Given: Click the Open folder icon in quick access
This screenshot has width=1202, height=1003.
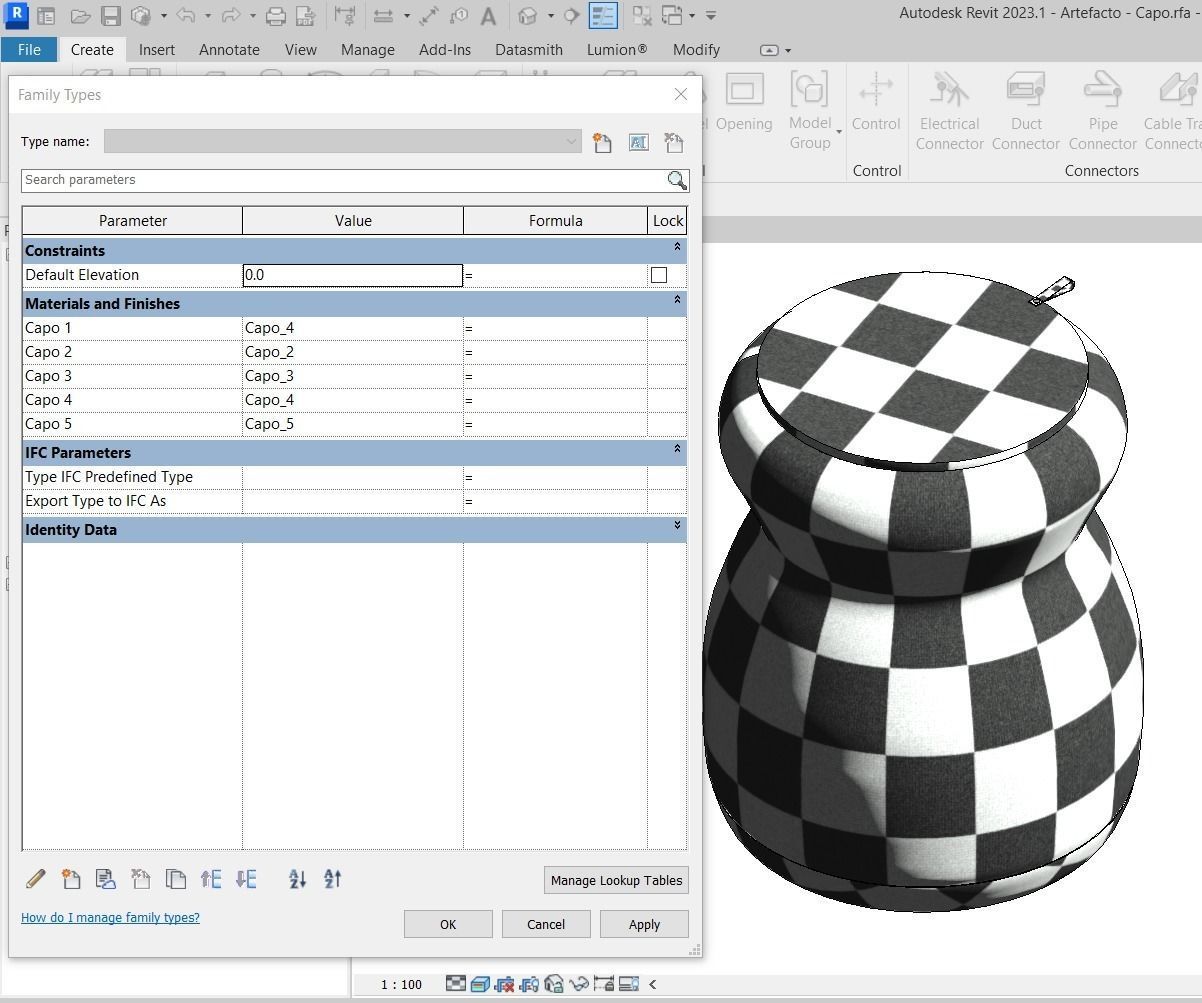Looking at the screenshot, I should pos(80,16).
